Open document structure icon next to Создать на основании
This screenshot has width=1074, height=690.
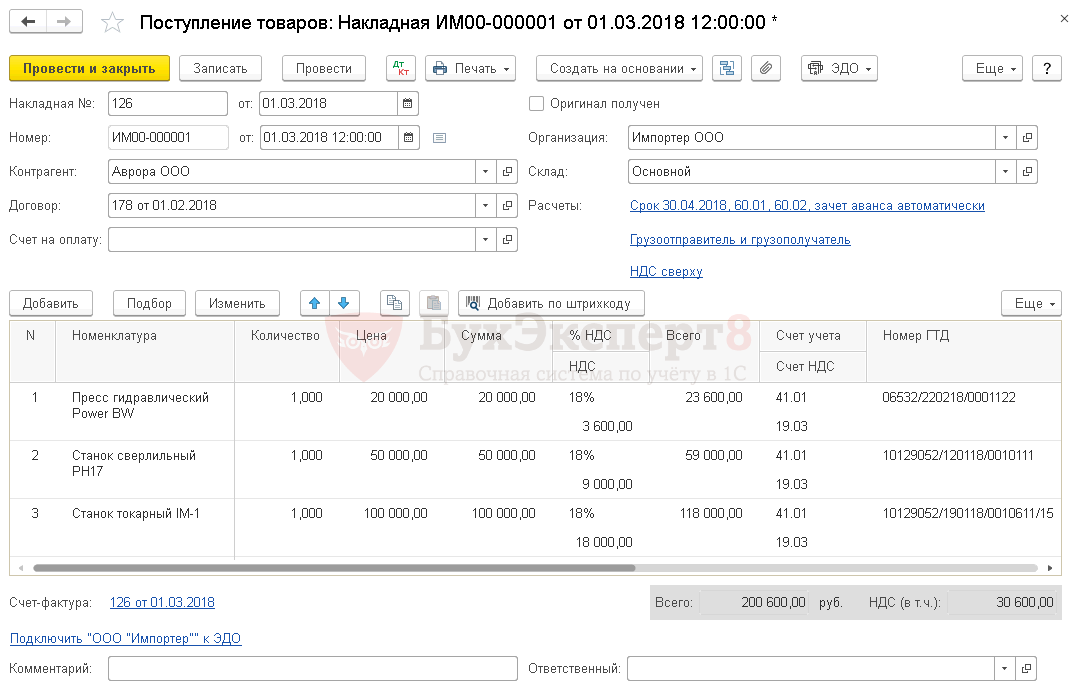pos(727,68)
